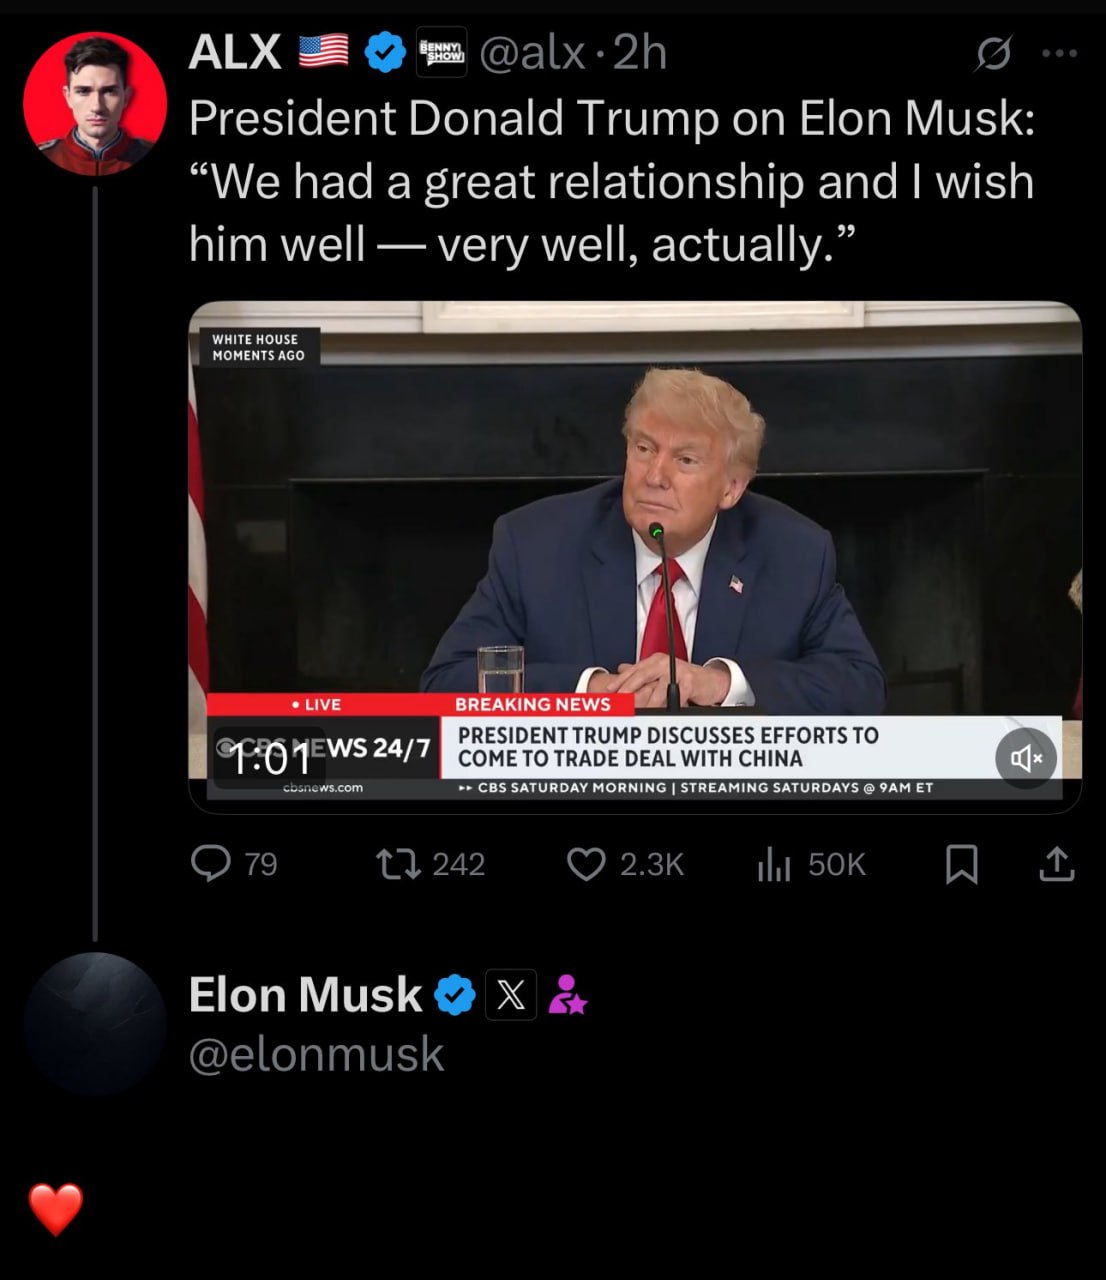Click the @alx handle link

[532, 53]
